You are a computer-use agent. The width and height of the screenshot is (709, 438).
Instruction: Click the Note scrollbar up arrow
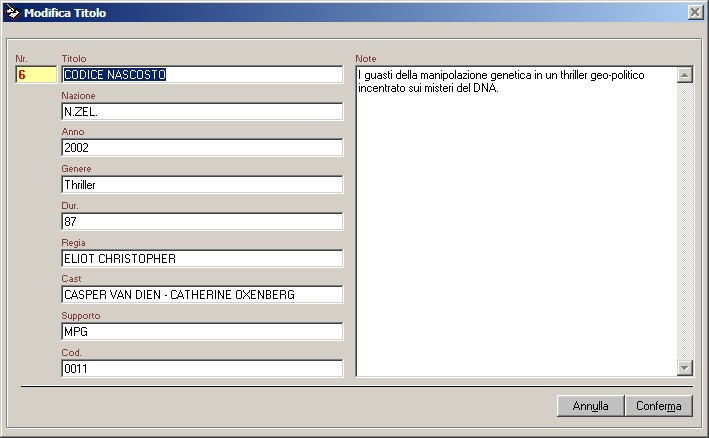[685, 75]
